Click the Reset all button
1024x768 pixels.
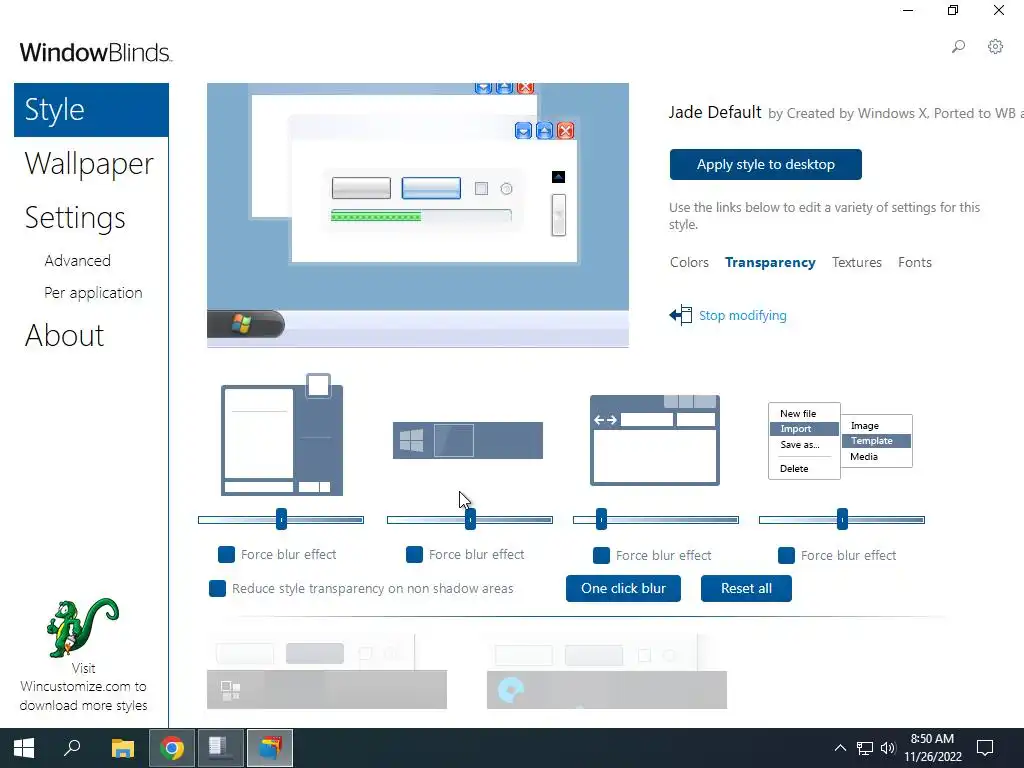point(746,588)
